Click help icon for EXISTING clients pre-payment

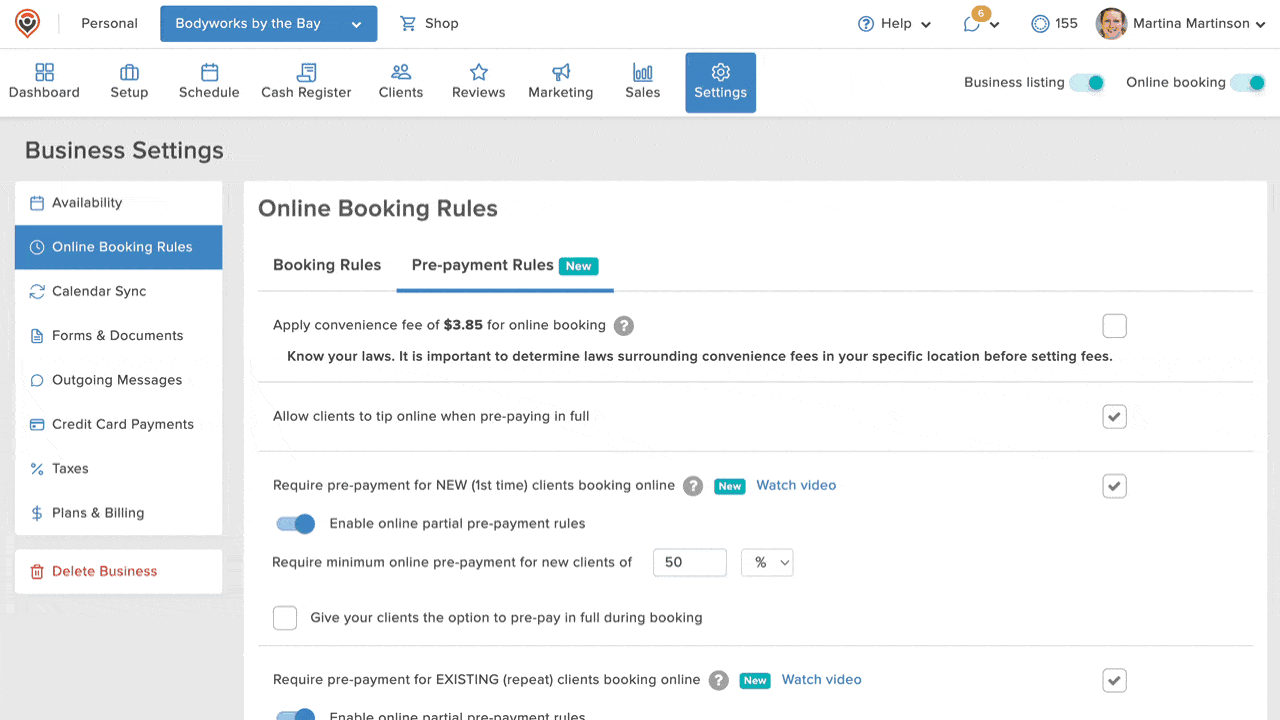coord(718,680)
